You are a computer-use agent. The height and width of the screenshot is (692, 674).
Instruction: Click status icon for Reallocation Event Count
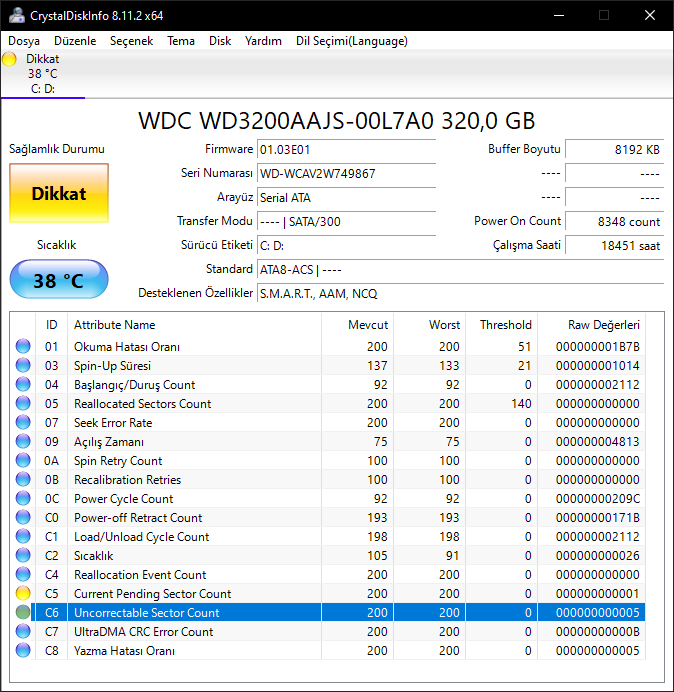pos(23,574)
